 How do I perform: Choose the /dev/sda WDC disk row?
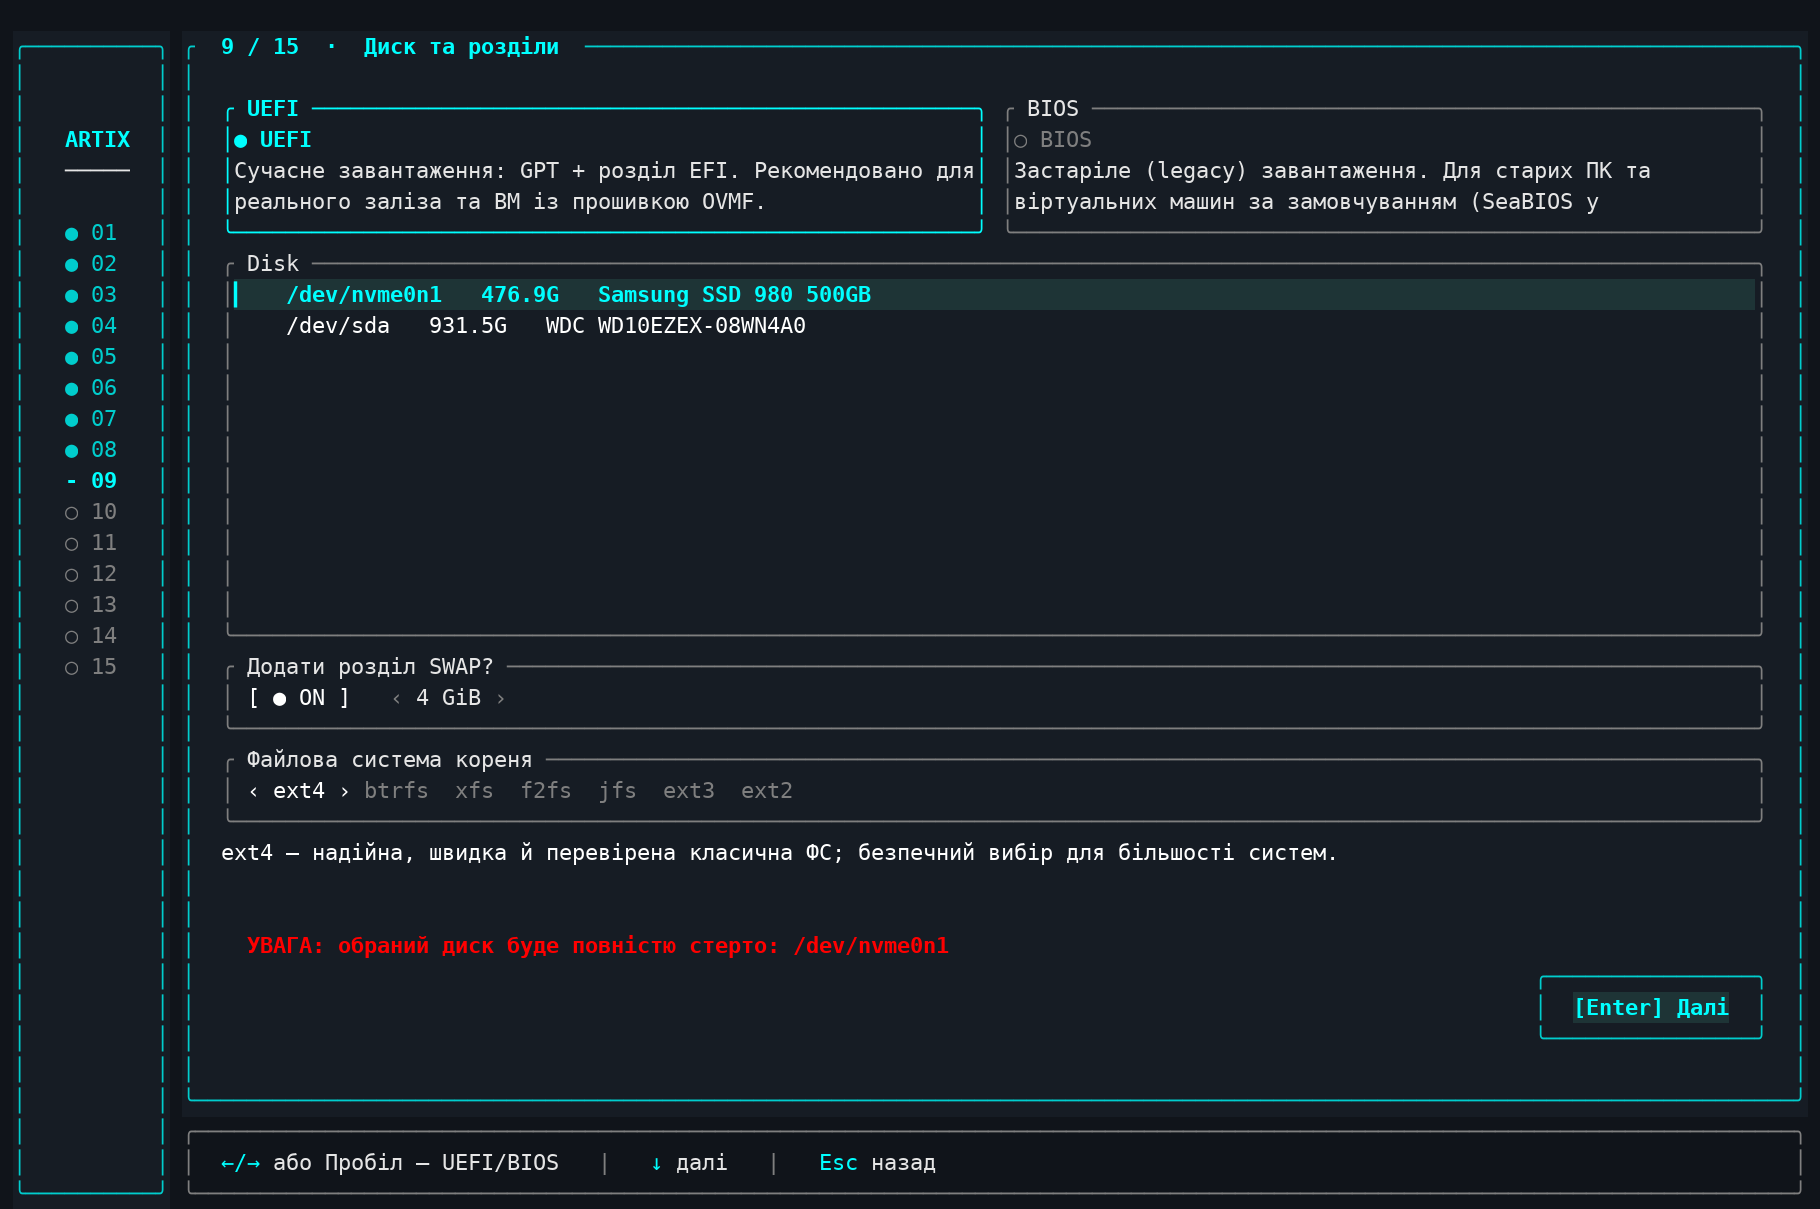click(x=994, y=326)
